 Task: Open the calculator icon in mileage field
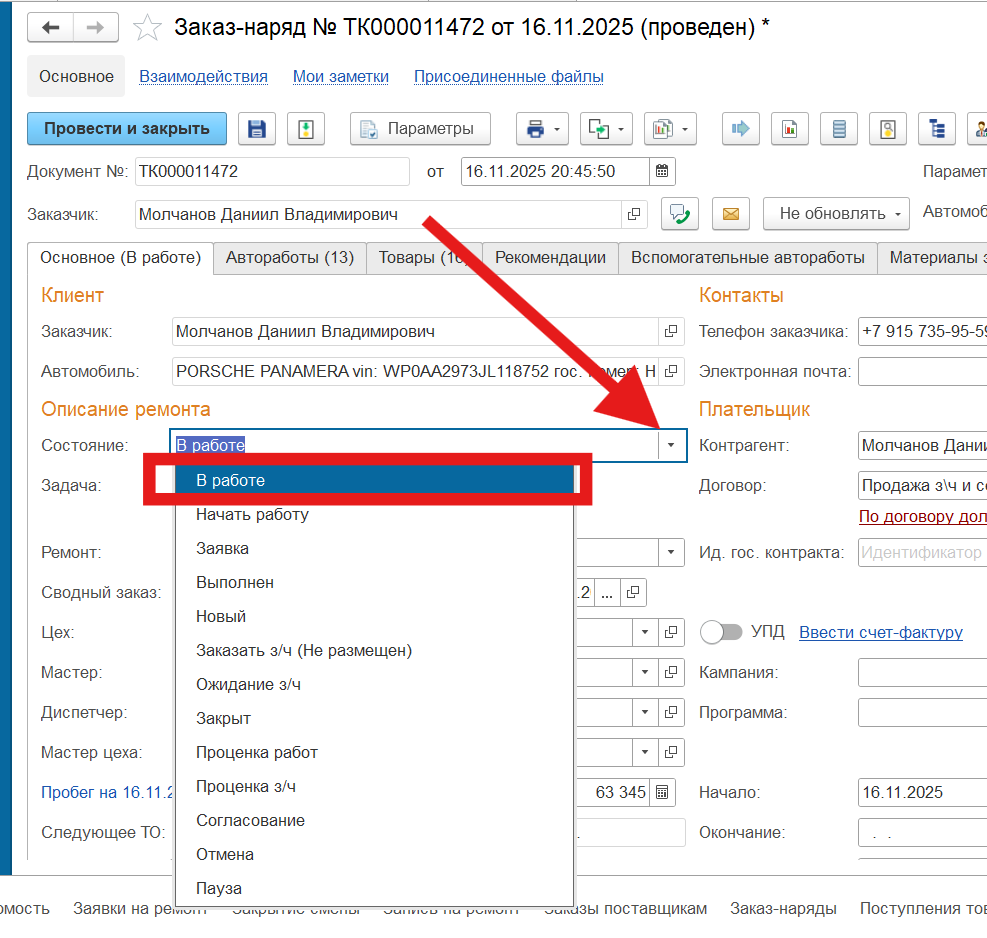click(662, 792)
